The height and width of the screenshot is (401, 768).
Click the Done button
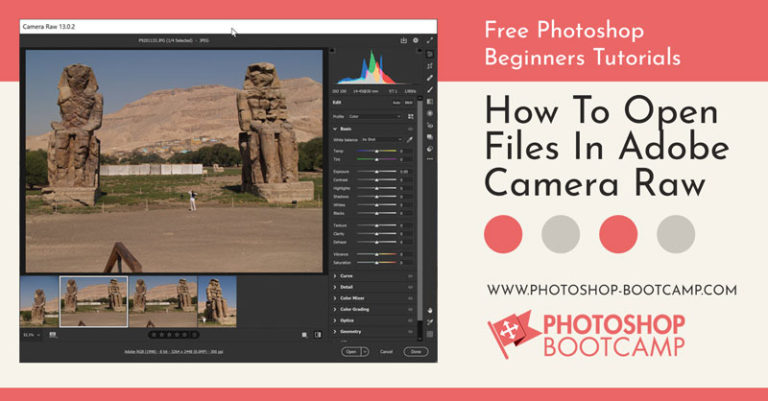[416, 352]
